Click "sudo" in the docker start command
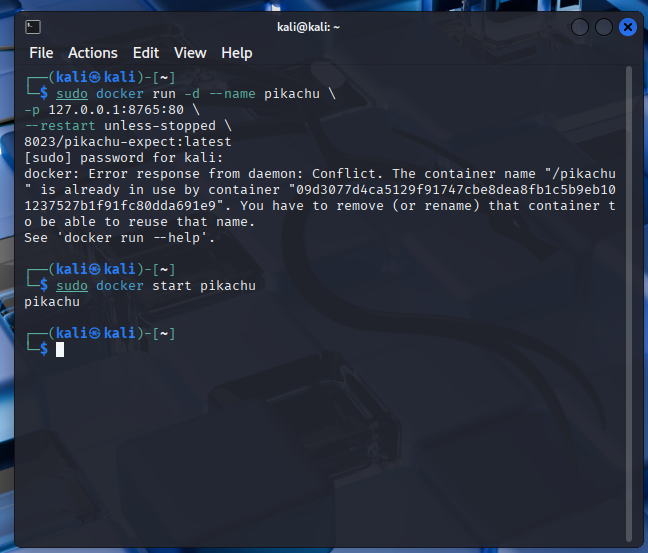 pos(72,286)
